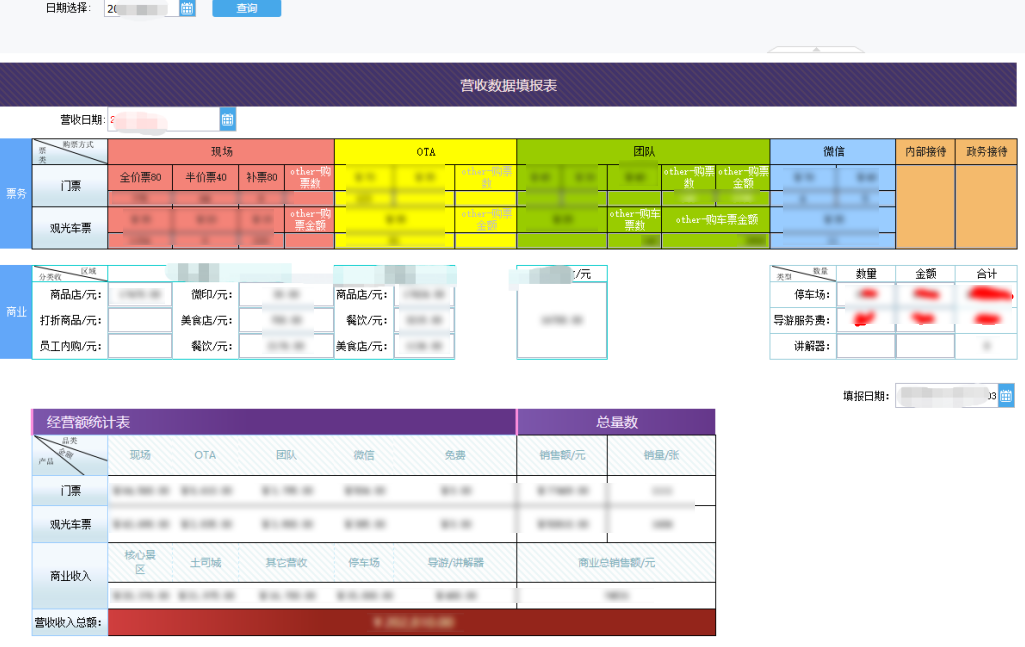This screenshot has width=1025, height=647.
Task: Click the other-购车票金额 cell
Action: click(x=716, y=220)
